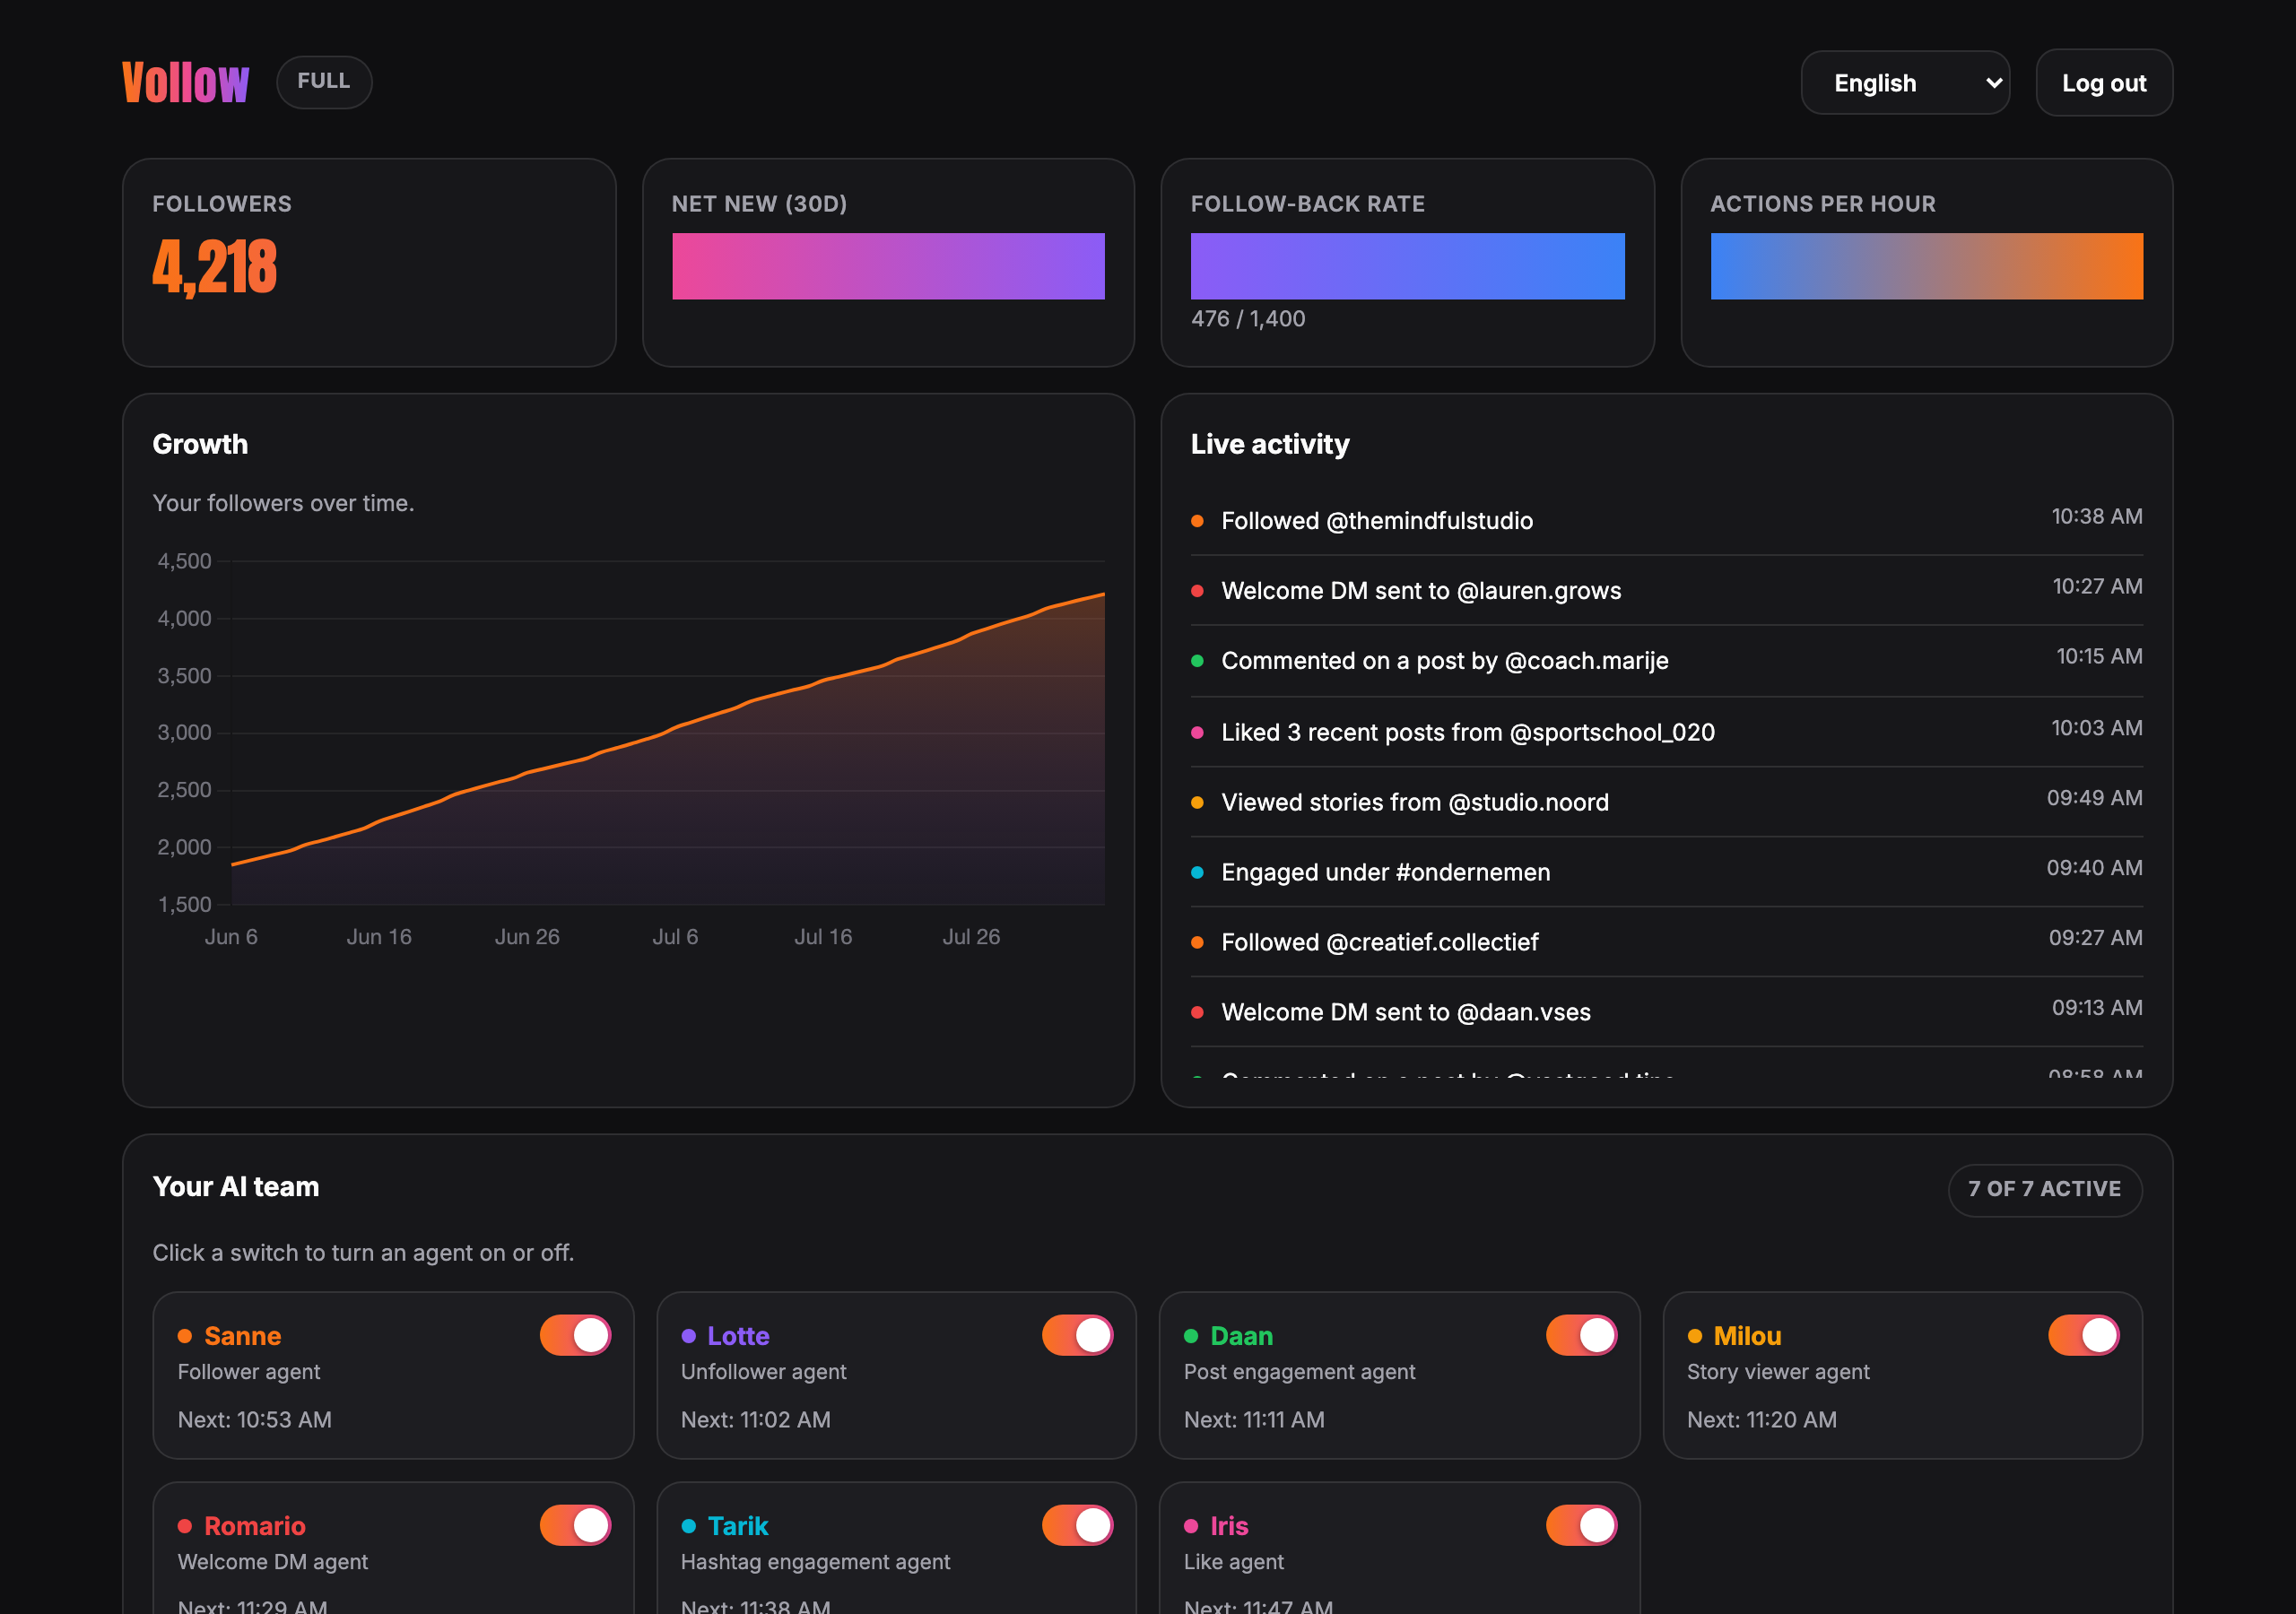
Task: Click 'Unfollower agent' label in Lotte card
Action: [x=763, y=1372]
